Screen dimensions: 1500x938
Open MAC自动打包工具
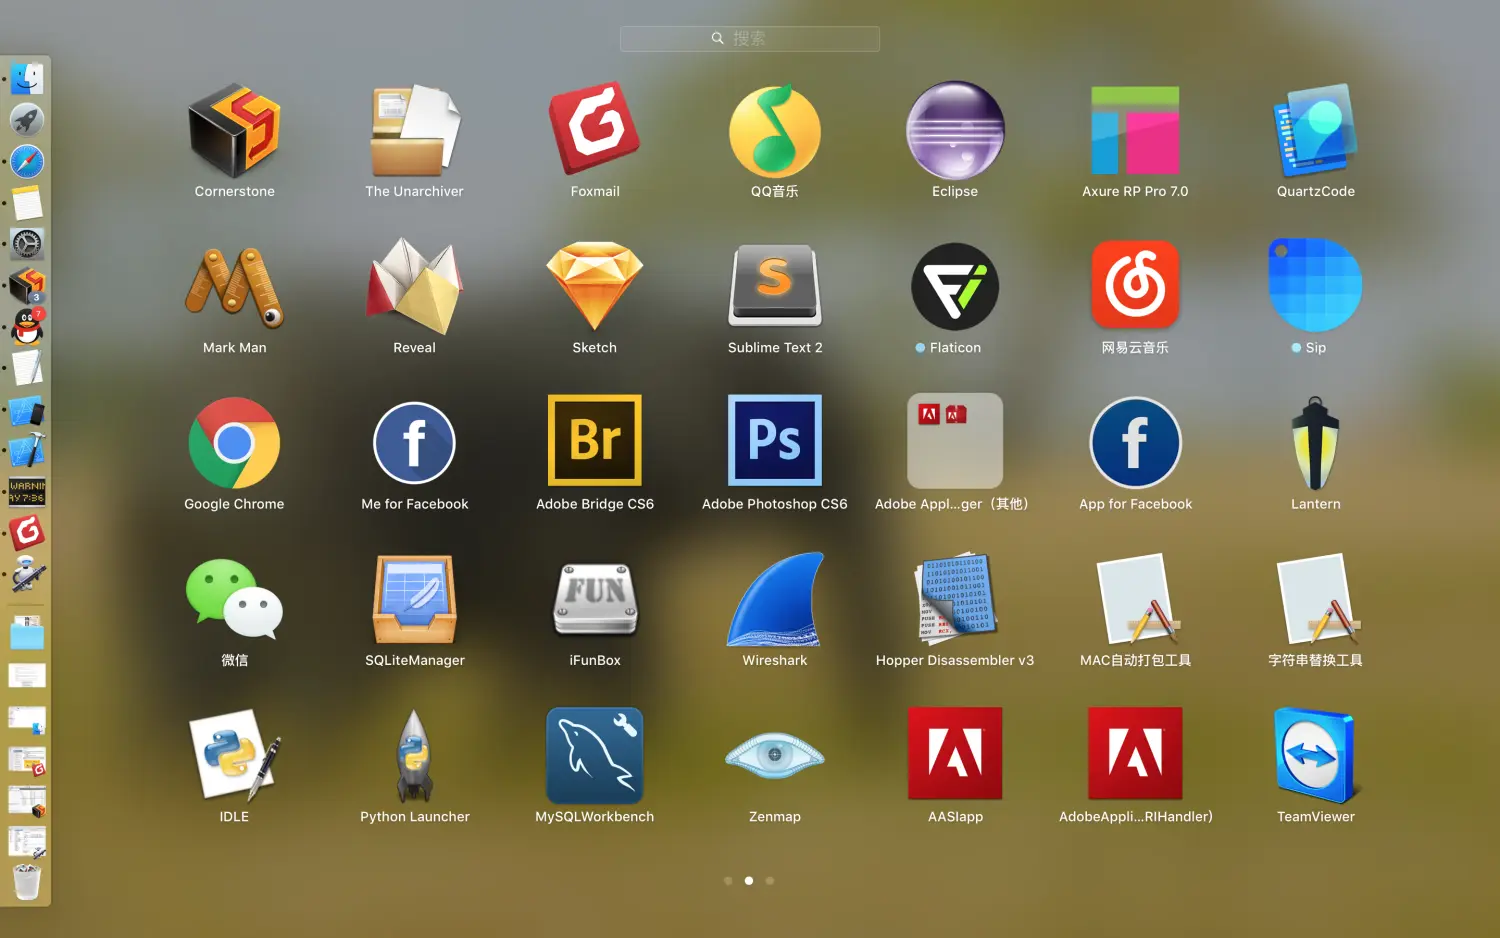click(1135, 599)
